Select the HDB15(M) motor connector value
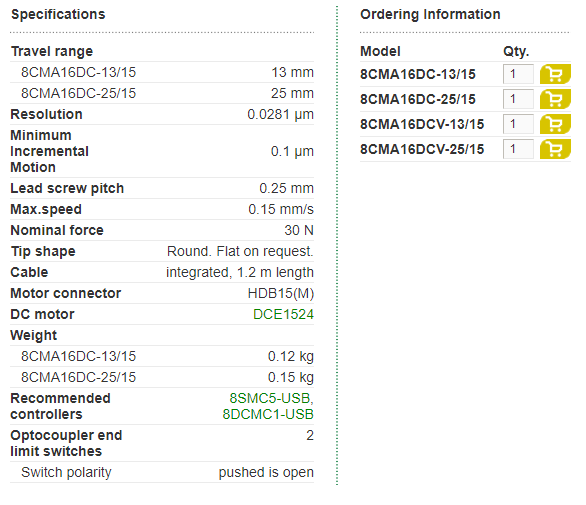Screen dimensions: 586x505 [281, 293]
